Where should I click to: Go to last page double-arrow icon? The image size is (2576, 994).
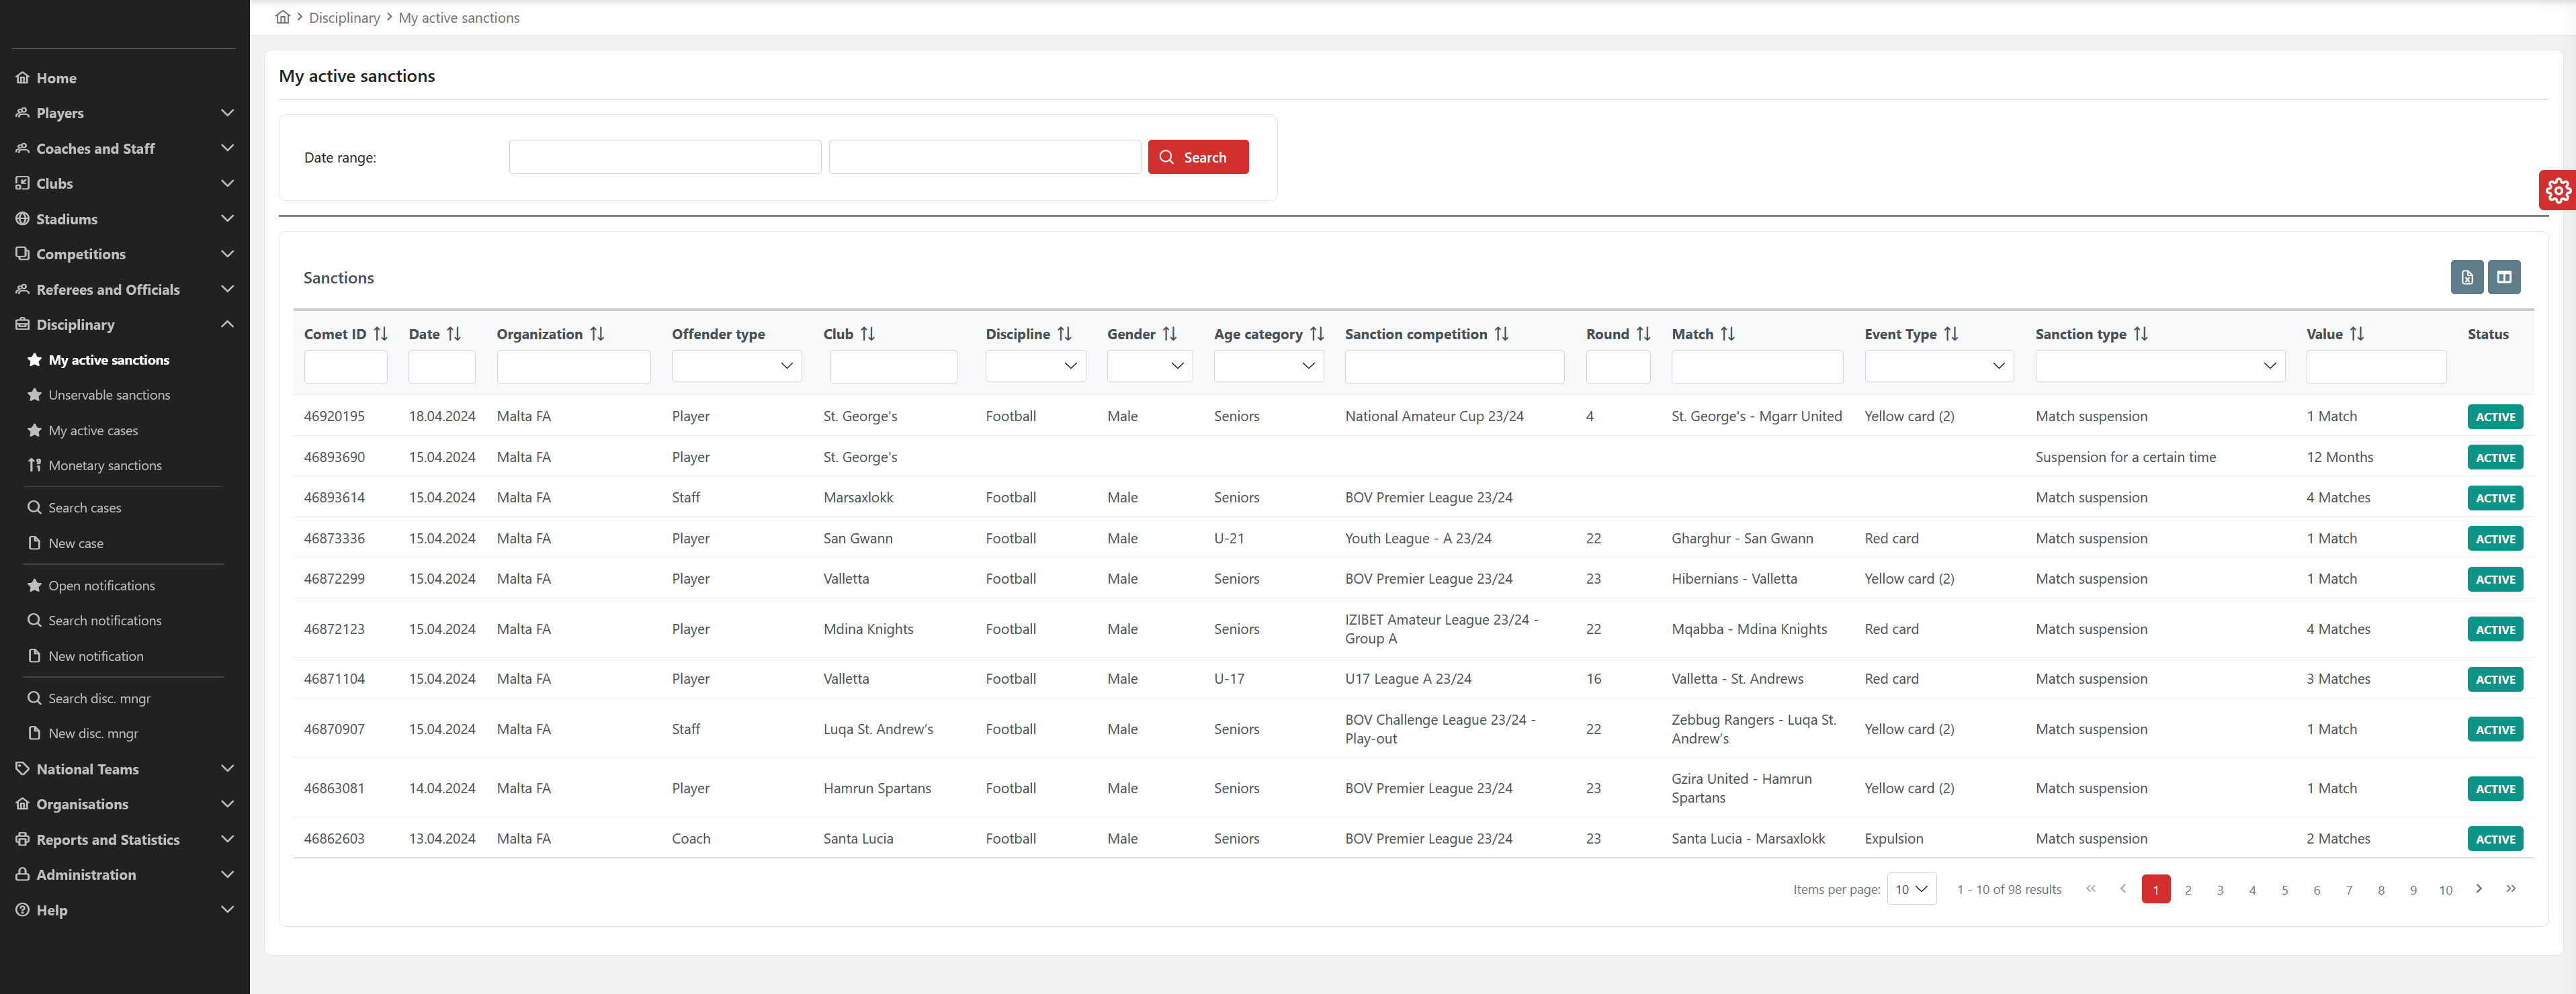tap(2510, 888)
